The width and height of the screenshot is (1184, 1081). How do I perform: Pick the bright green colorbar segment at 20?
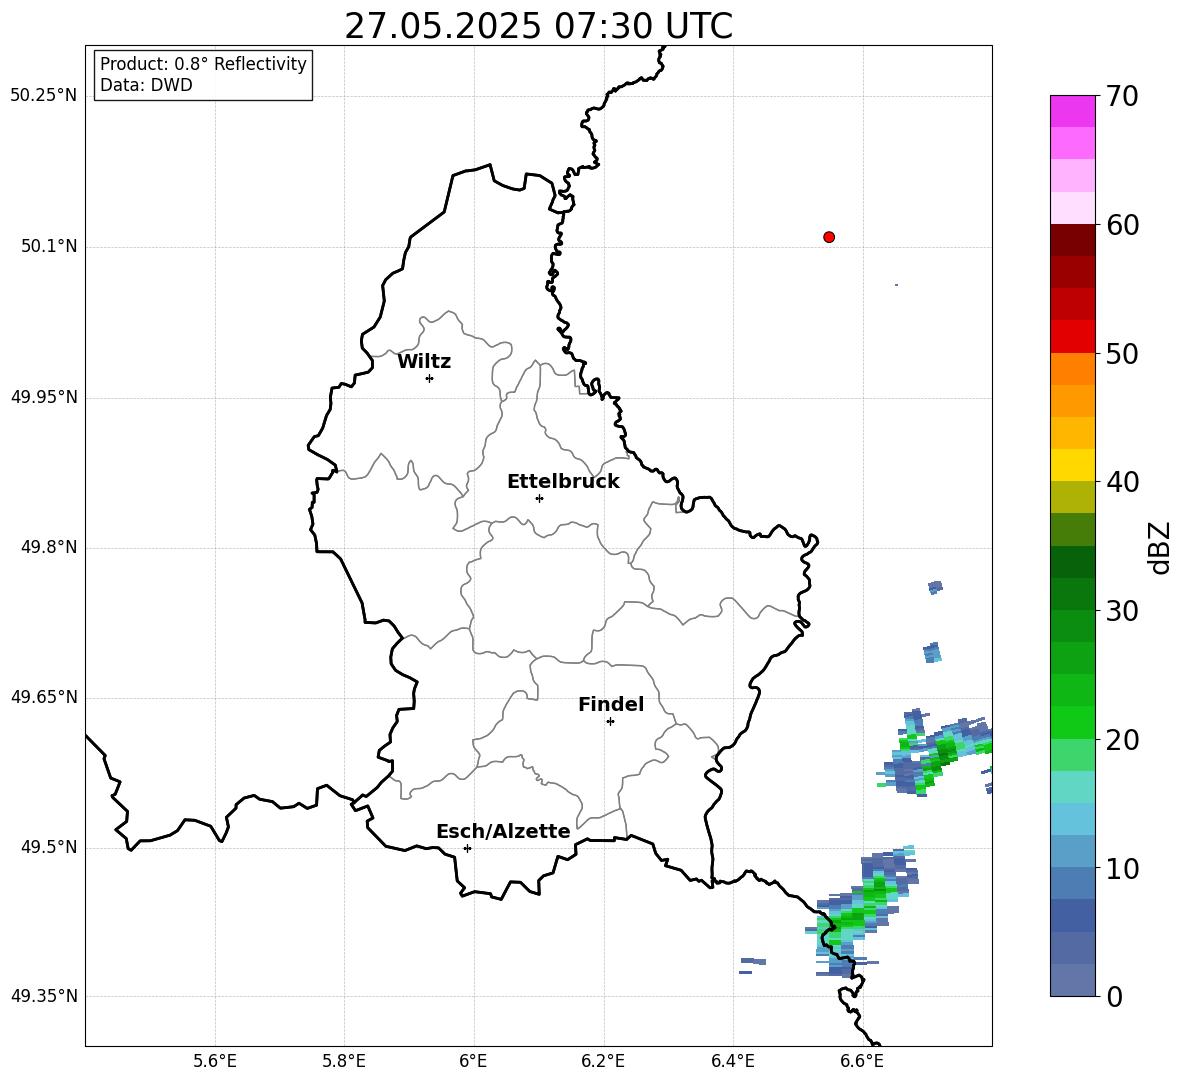coord(1073,722)
